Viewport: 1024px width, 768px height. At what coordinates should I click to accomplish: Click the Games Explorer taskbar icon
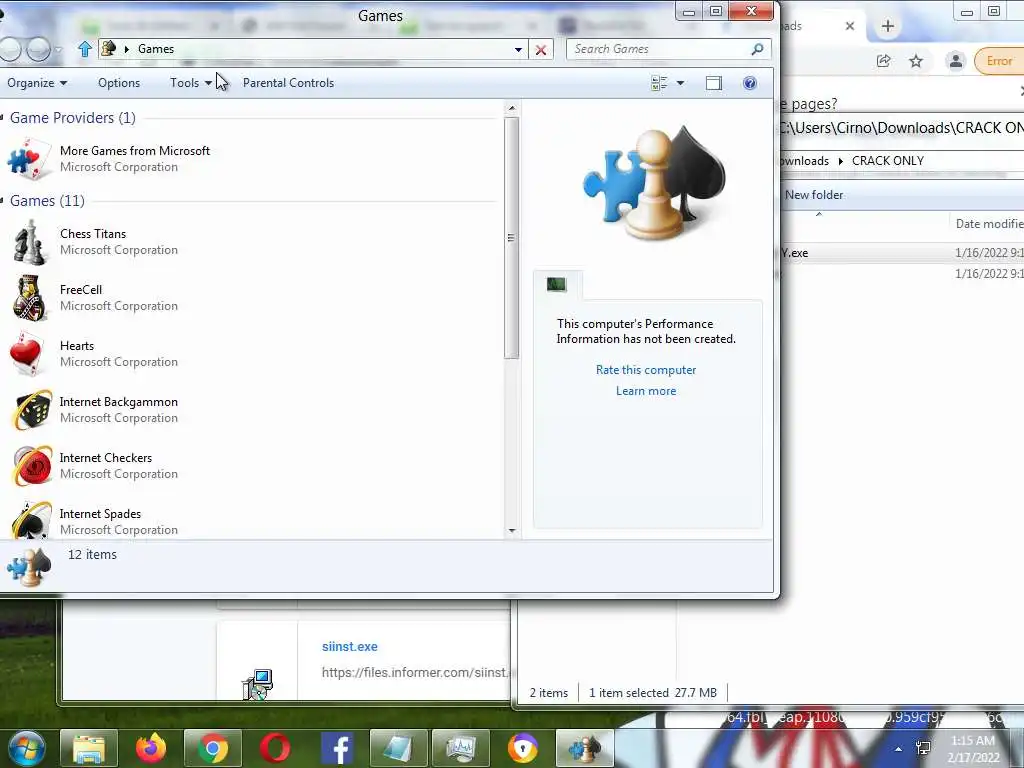click(584, 749)
